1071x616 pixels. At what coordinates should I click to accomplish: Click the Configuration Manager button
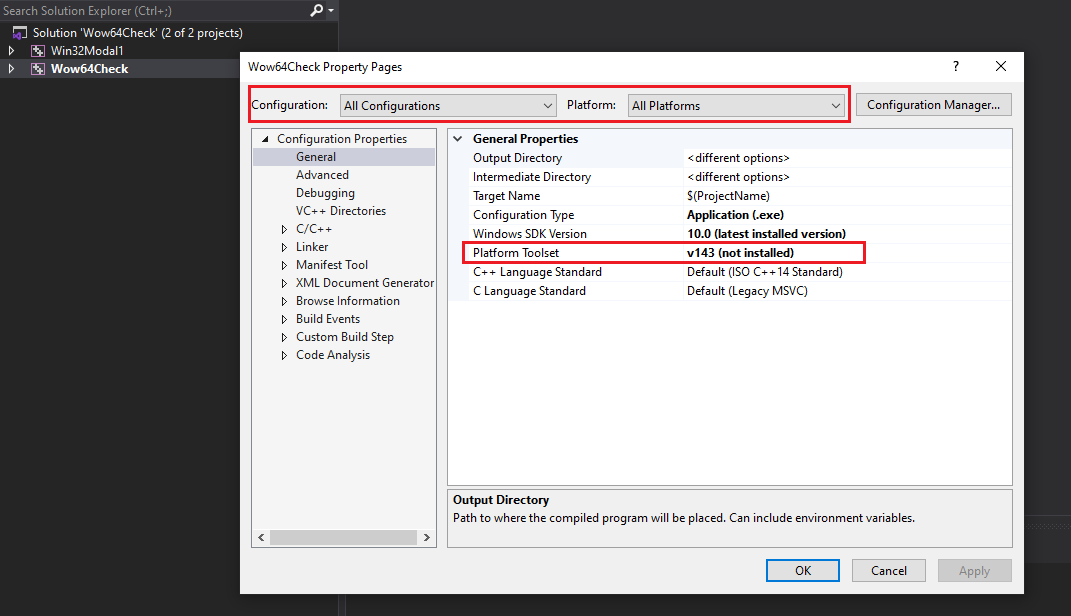(933, 104)
